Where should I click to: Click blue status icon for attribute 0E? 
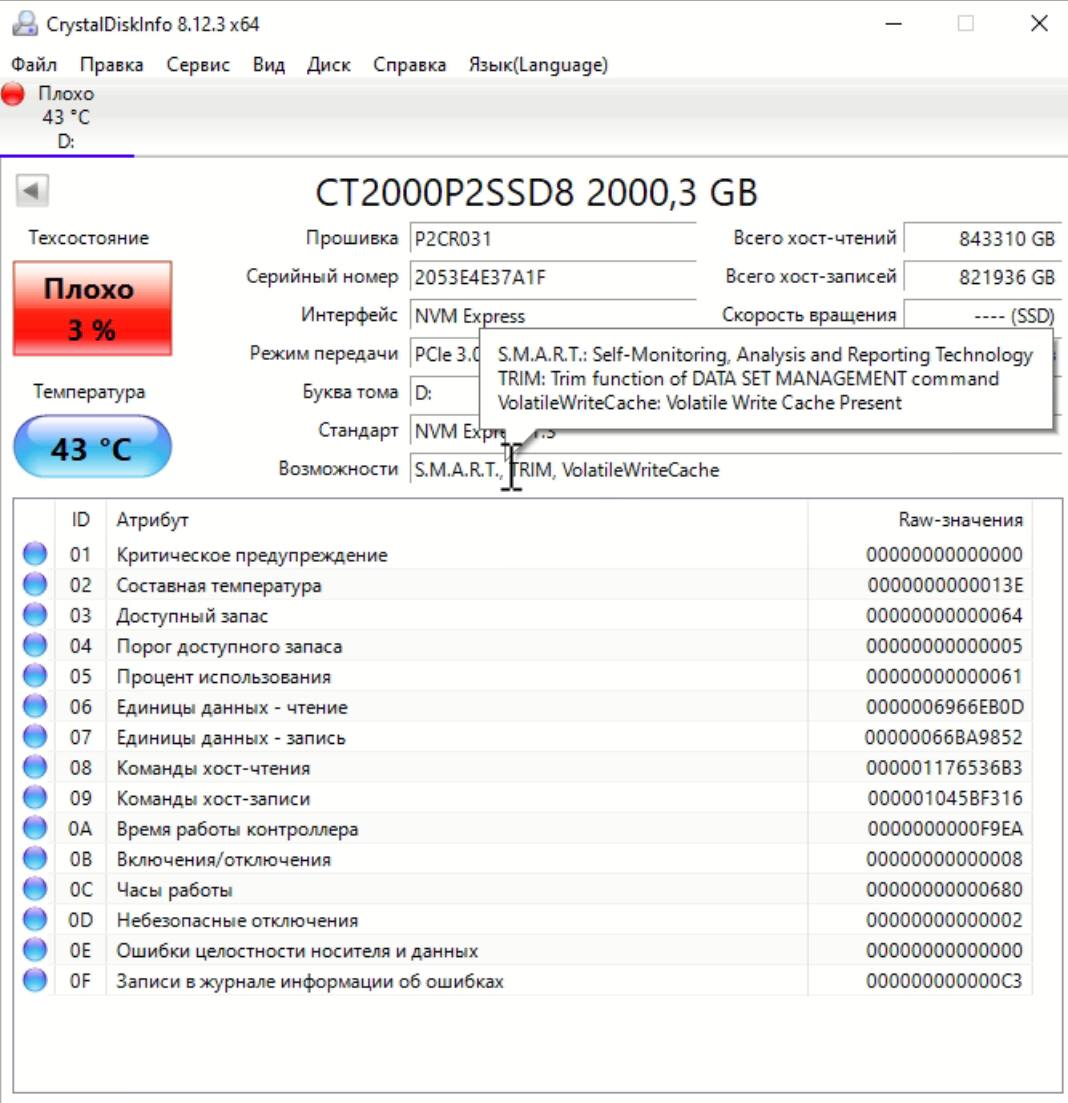click(x=34, y=950)
